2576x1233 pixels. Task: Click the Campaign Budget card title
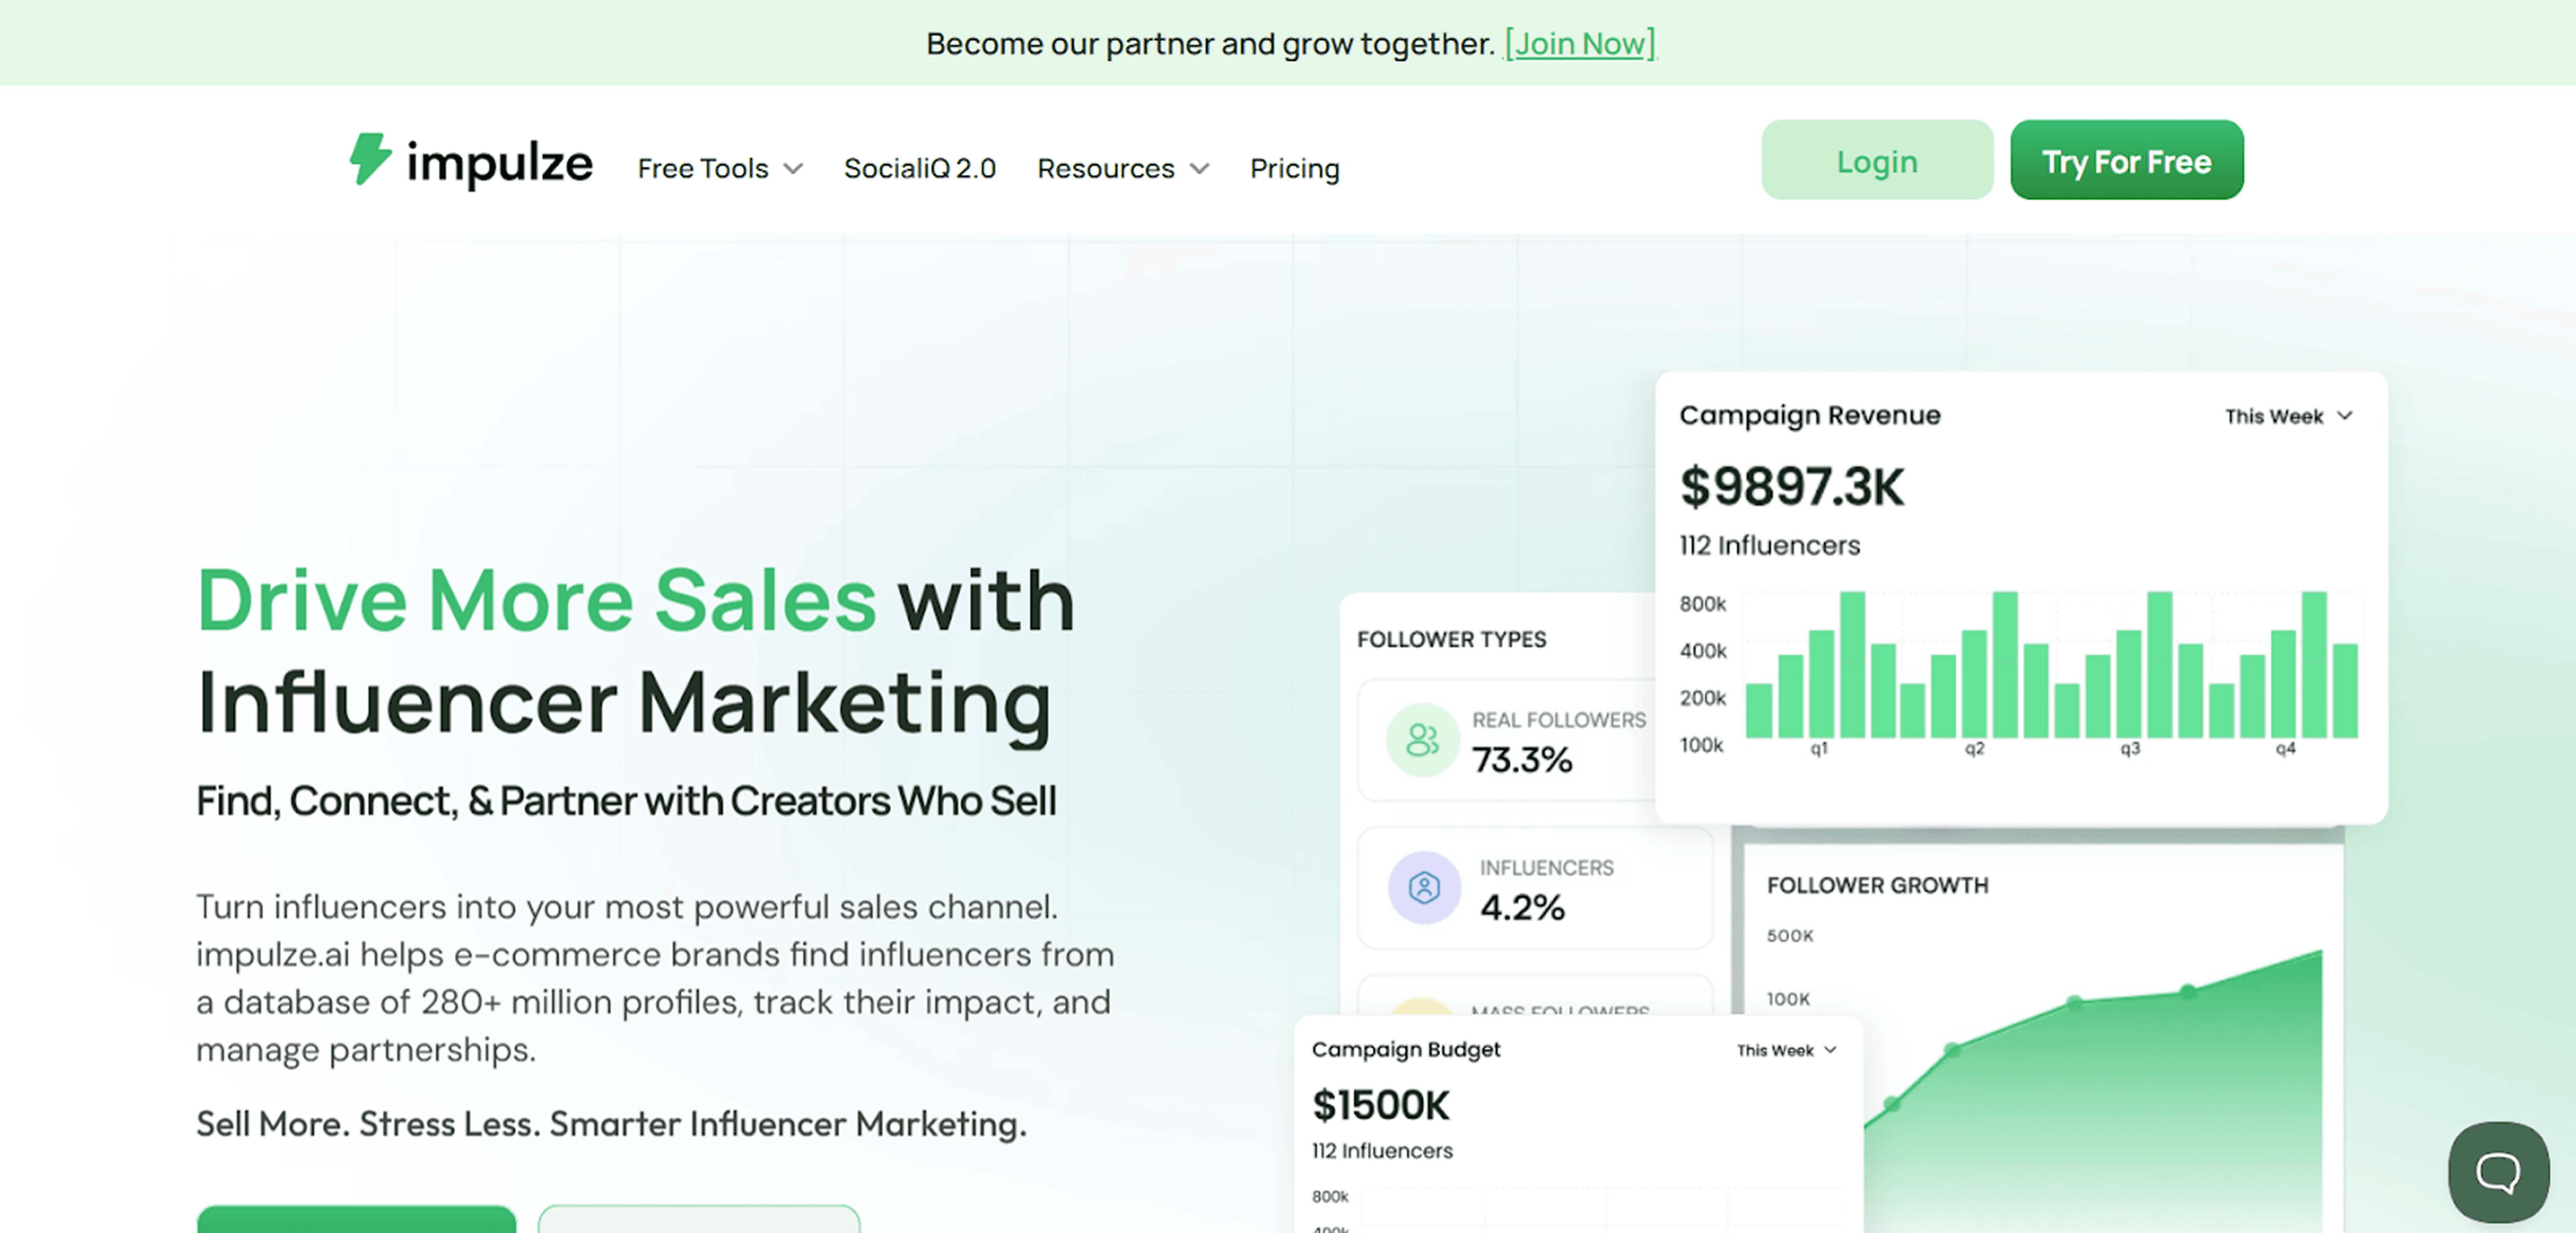click(1406, 1049)
